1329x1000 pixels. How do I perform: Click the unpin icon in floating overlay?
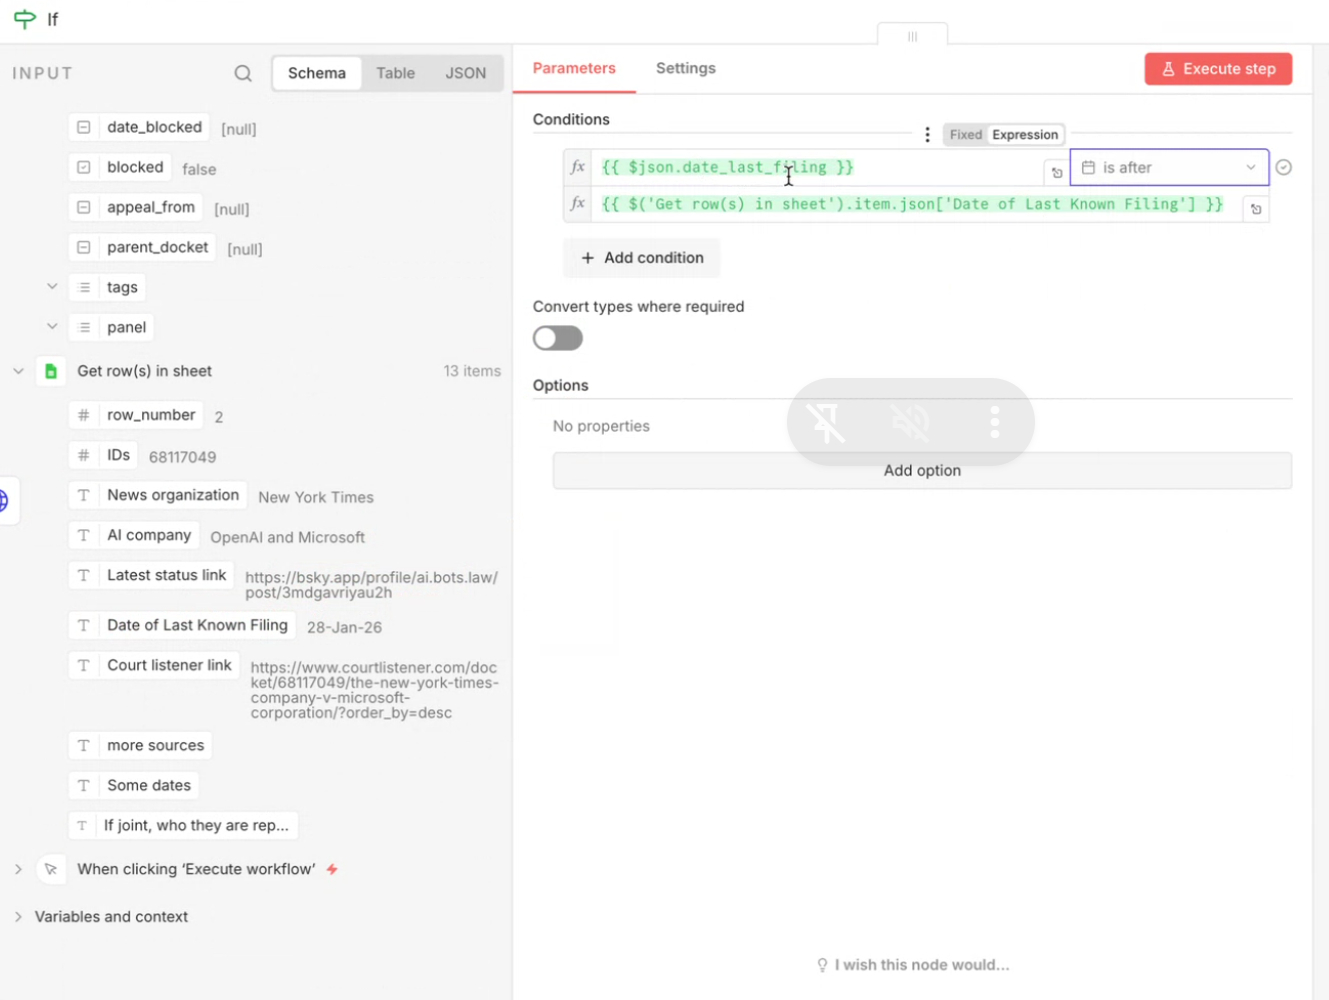(827, 422)
